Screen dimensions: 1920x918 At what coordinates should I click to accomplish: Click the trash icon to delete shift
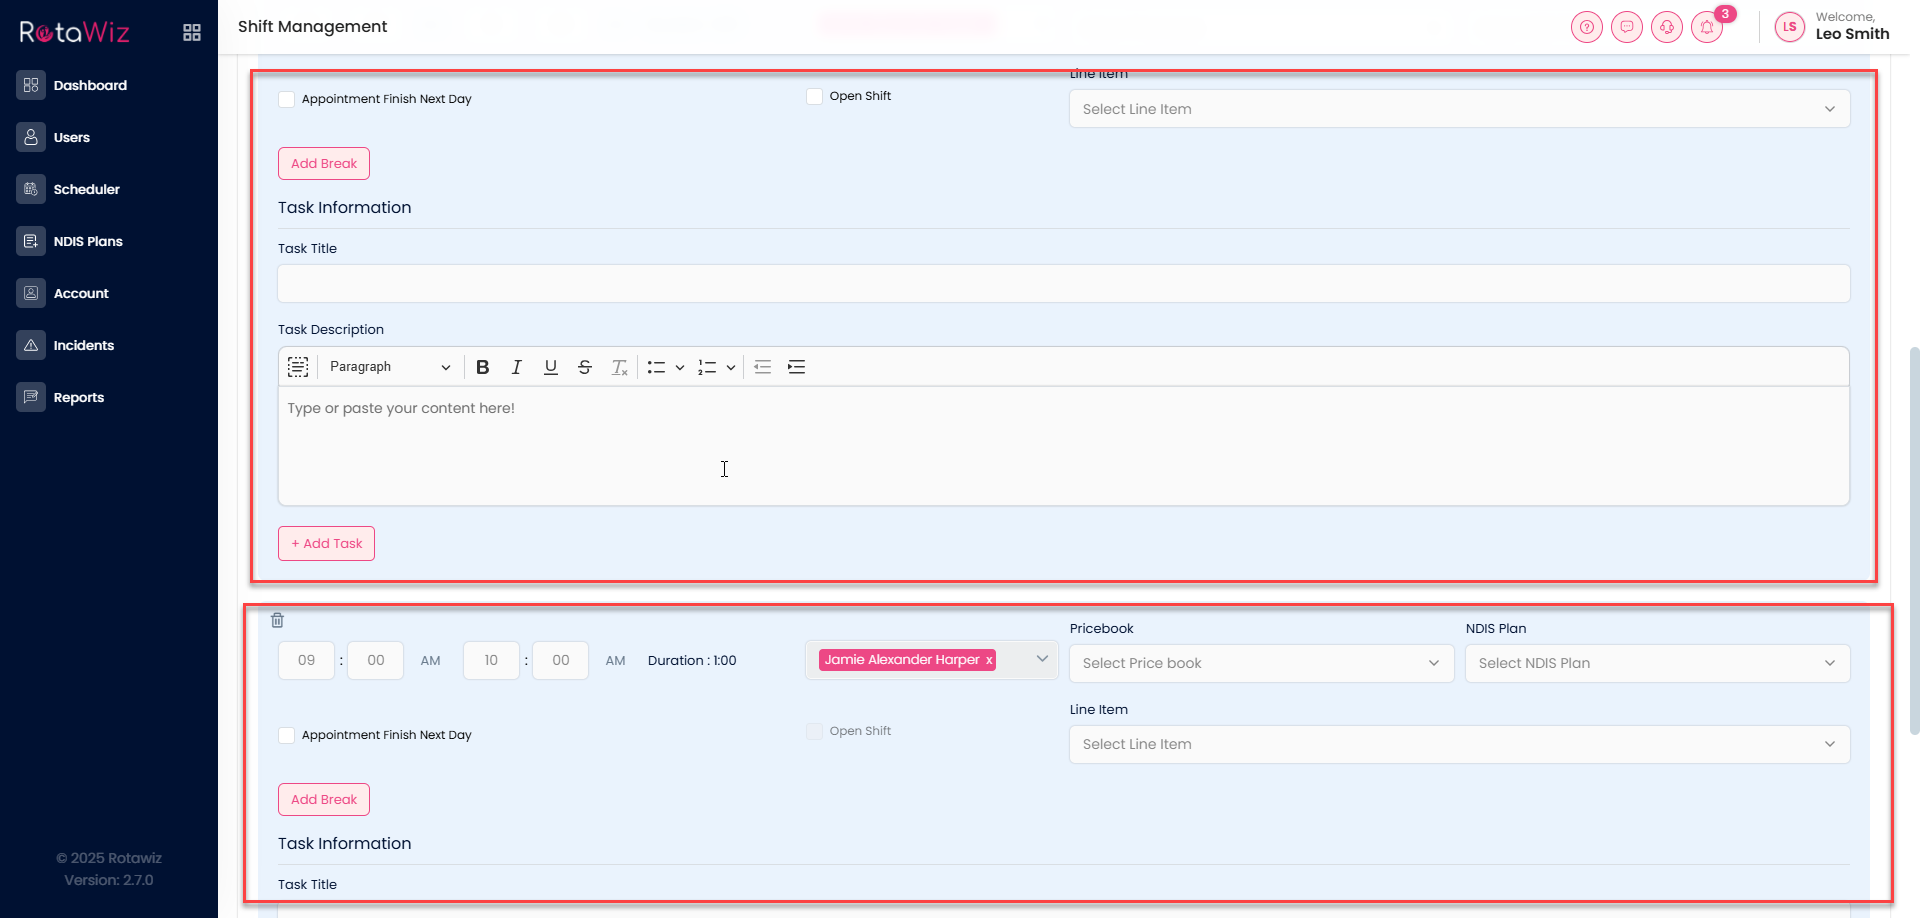[x=278, y=620]
